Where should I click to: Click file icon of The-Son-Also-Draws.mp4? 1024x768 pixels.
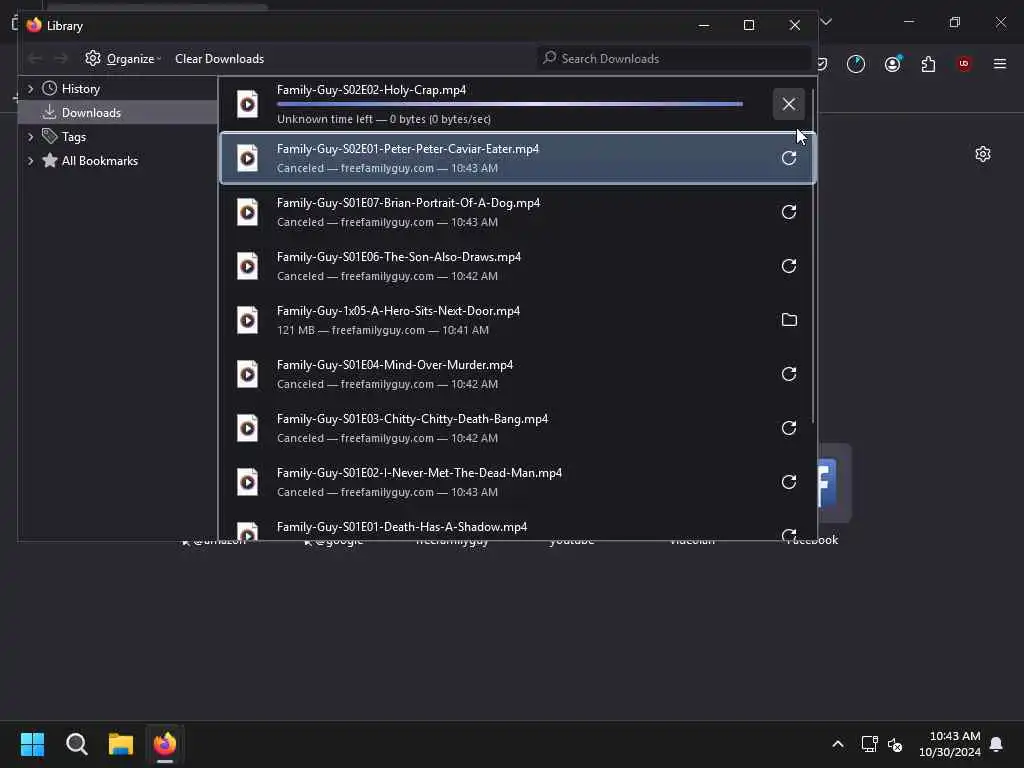click(x=248, y=266)
